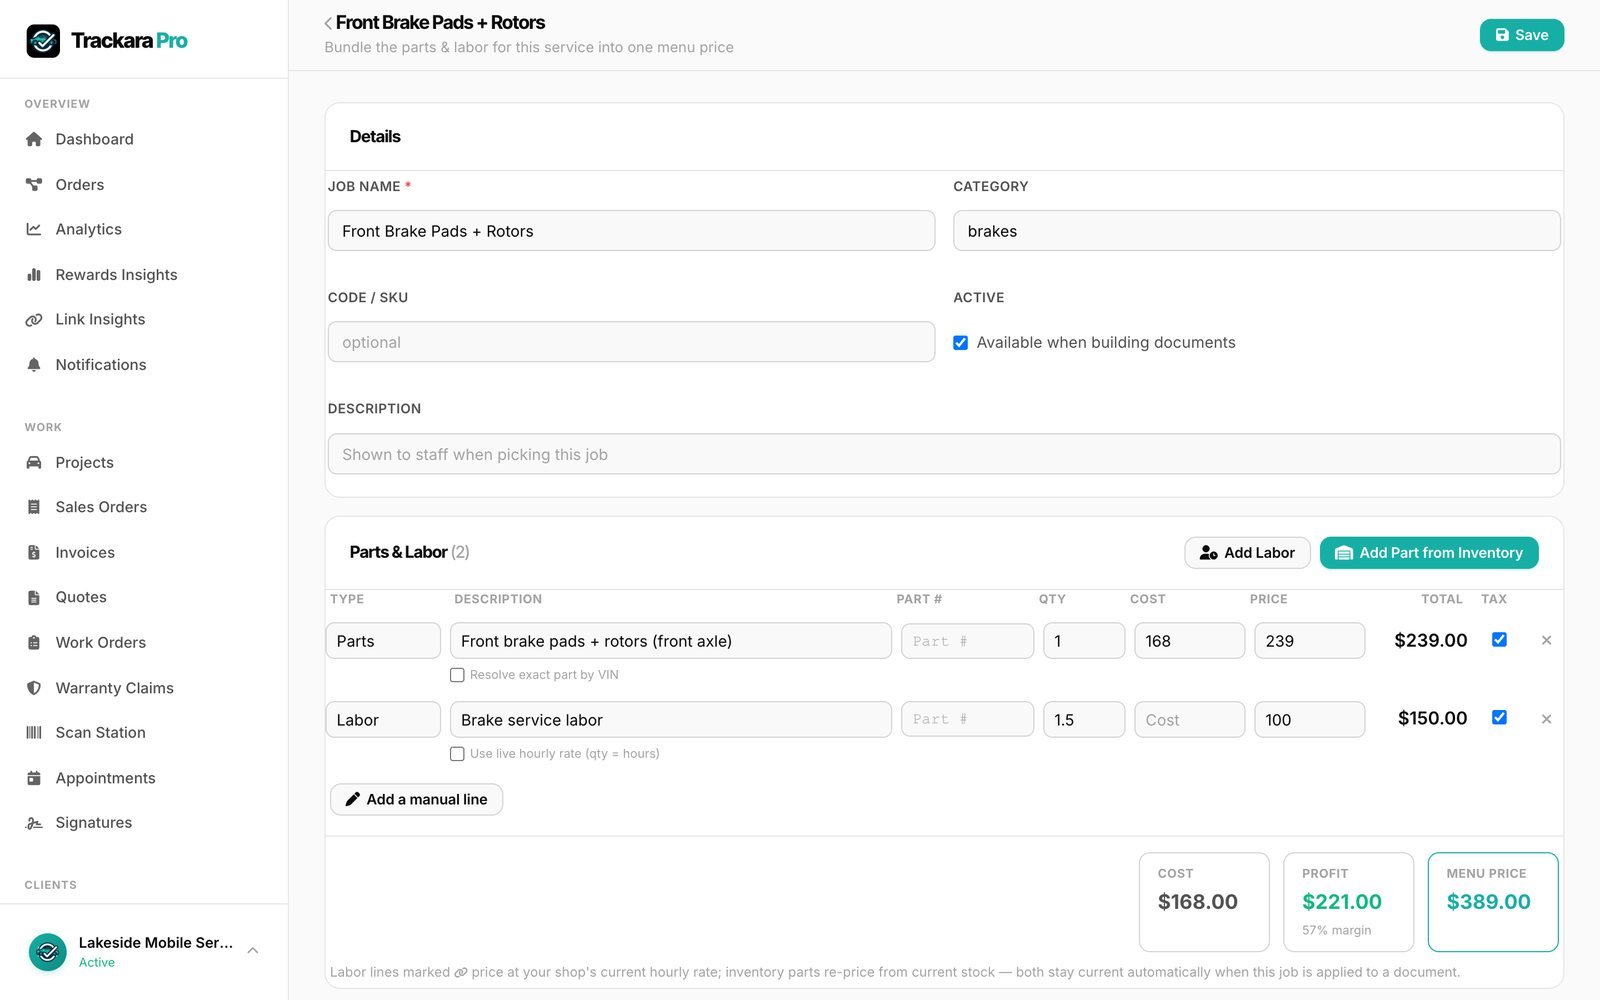
Task: Click the Orders icon in sidebar
Action: coord(34,184)
